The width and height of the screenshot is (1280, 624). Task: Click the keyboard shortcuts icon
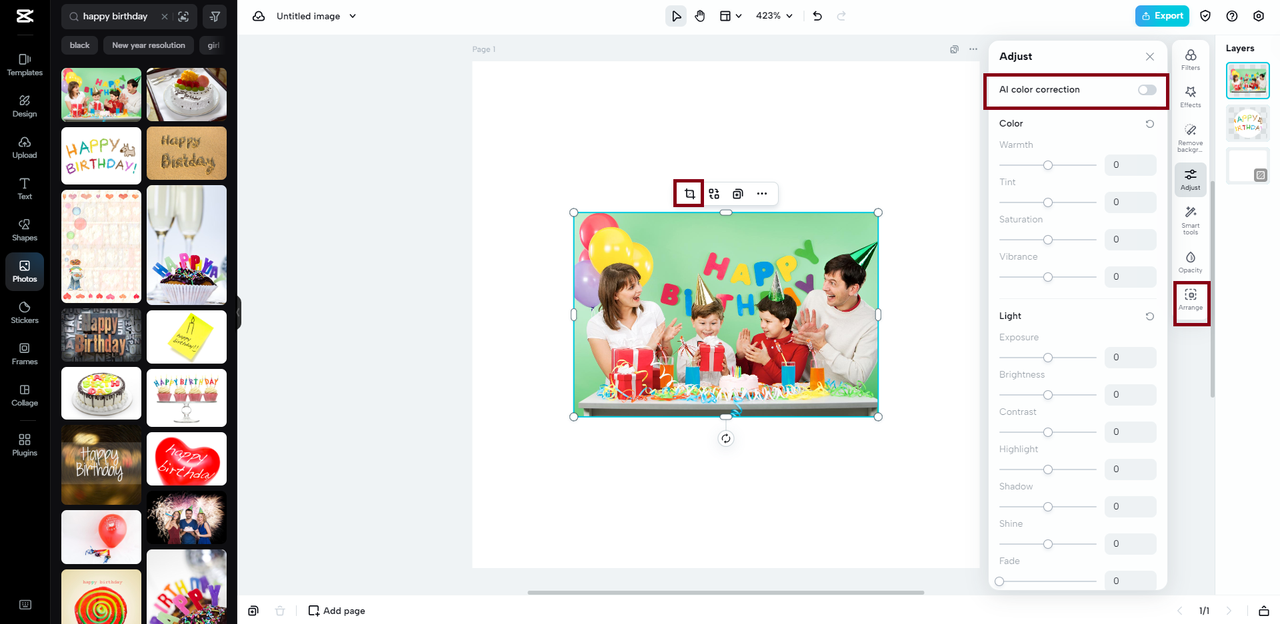(x=24, y=604)
